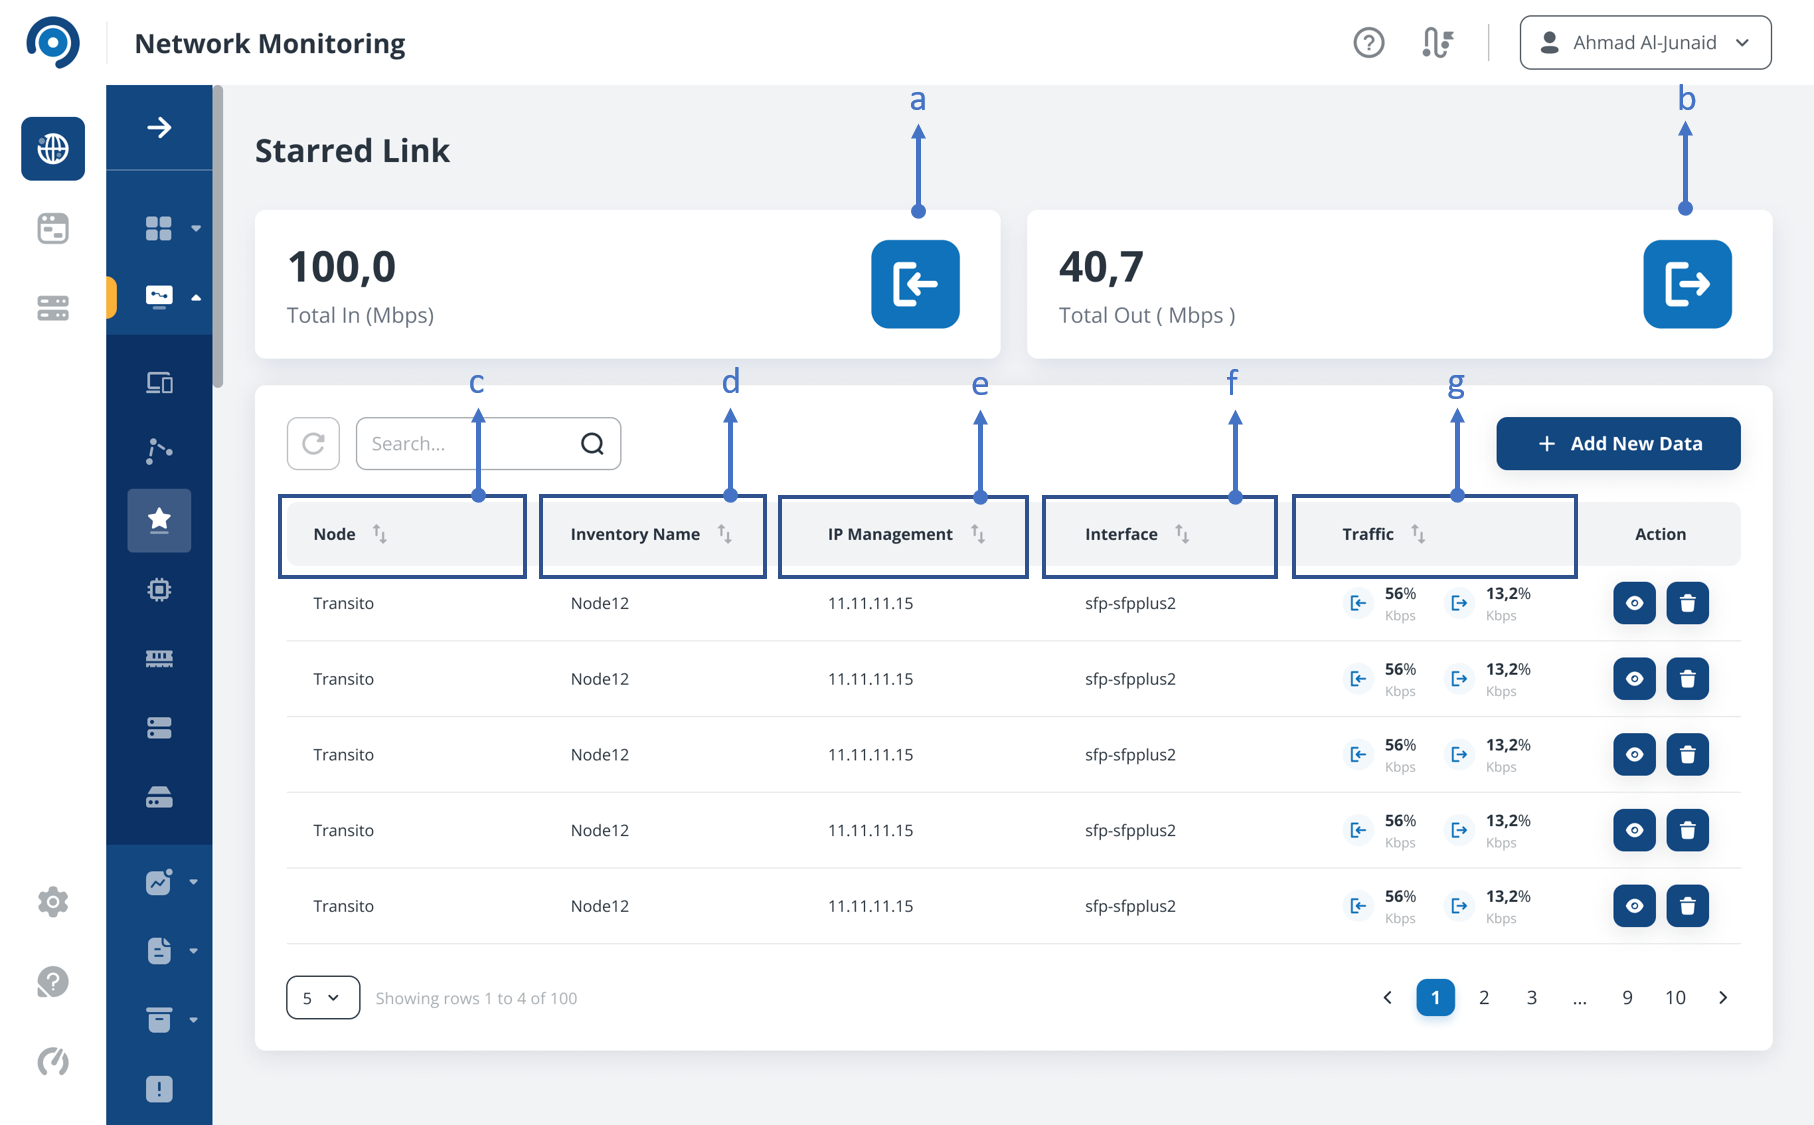Click the Add New Data button

[x=1618, y=443]
